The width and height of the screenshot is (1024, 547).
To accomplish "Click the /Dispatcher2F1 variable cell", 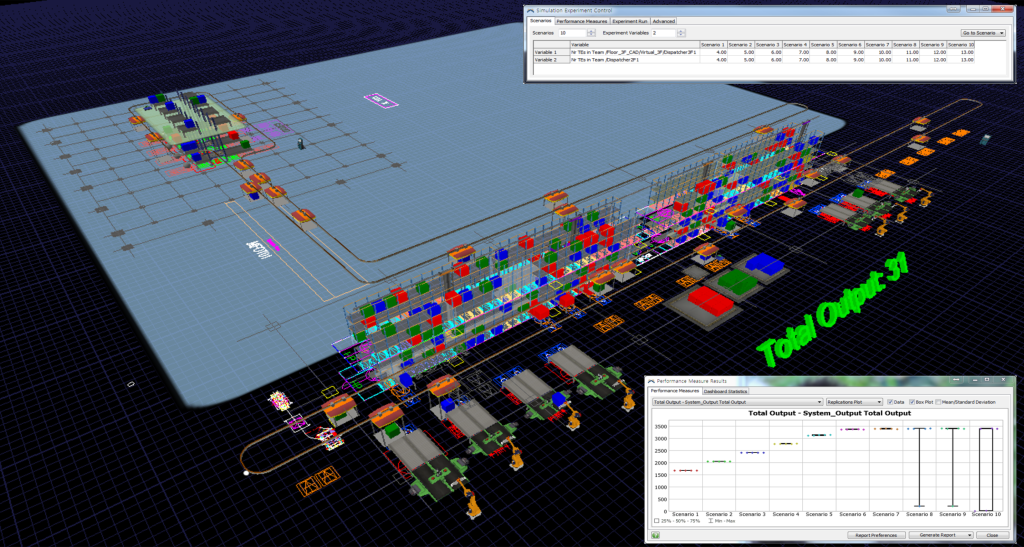I will (635, 59).
